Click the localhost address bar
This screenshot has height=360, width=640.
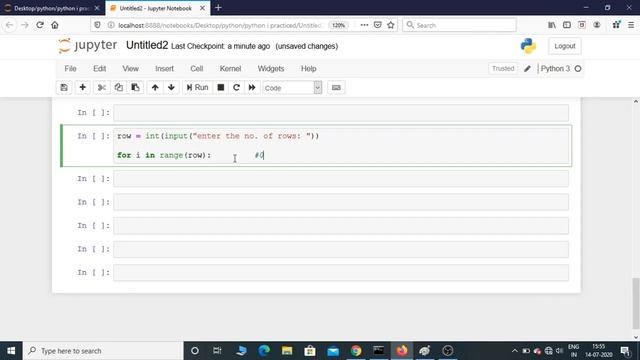(x=220, y=25)
